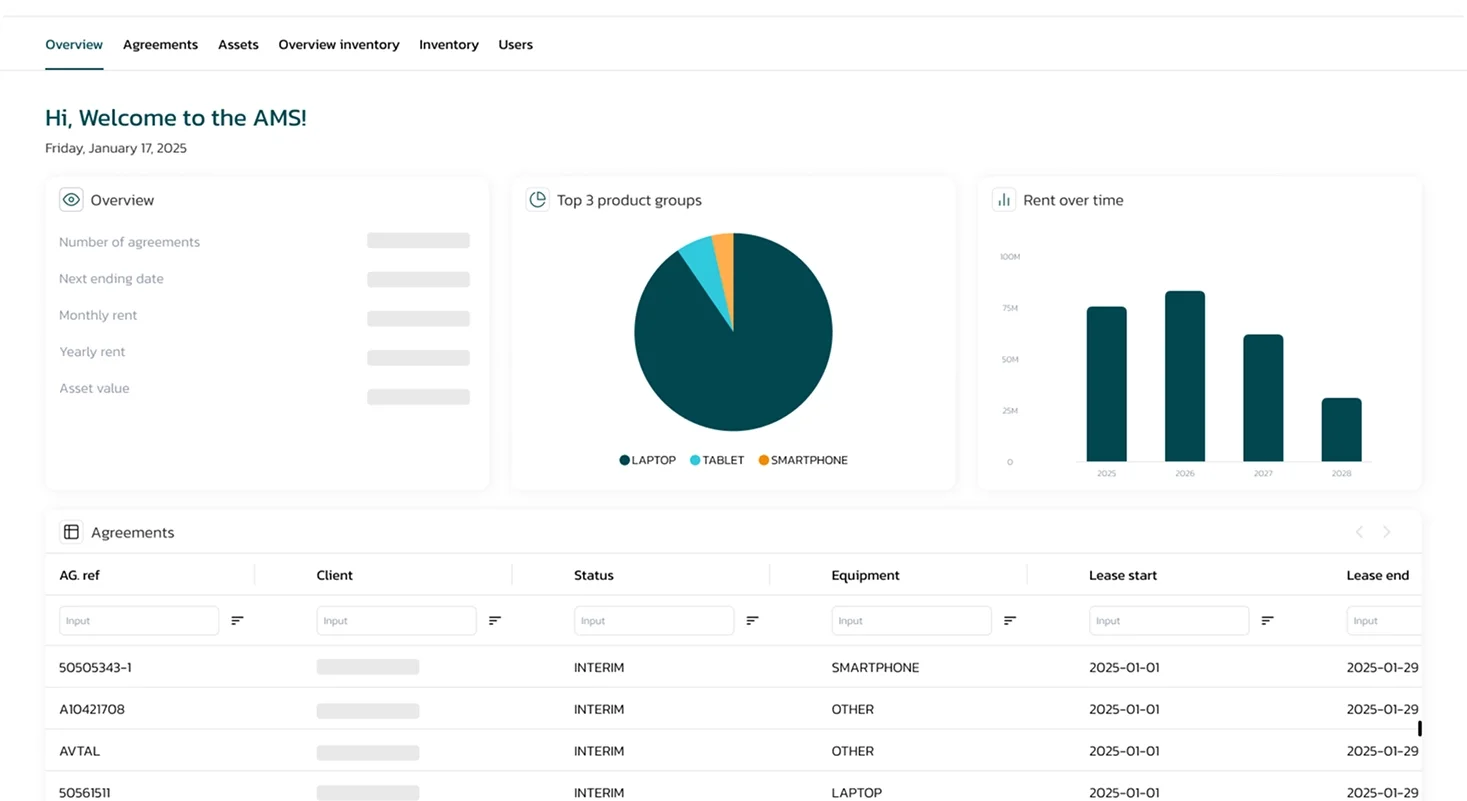Click the table icon beside Agreements heading
The image size is (1467, 801).
[71, 532]
